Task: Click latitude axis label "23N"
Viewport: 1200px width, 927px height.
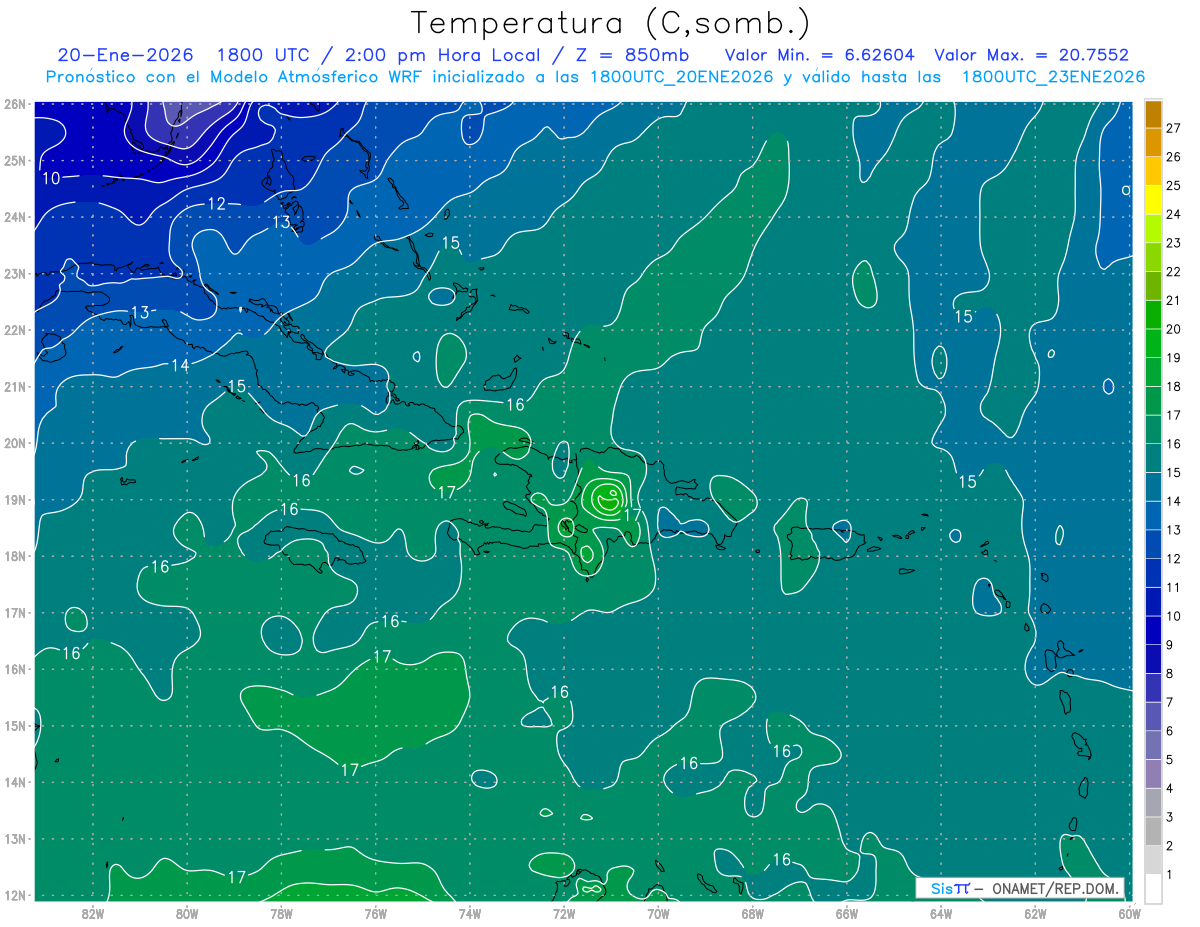Action: click(14, 274)
